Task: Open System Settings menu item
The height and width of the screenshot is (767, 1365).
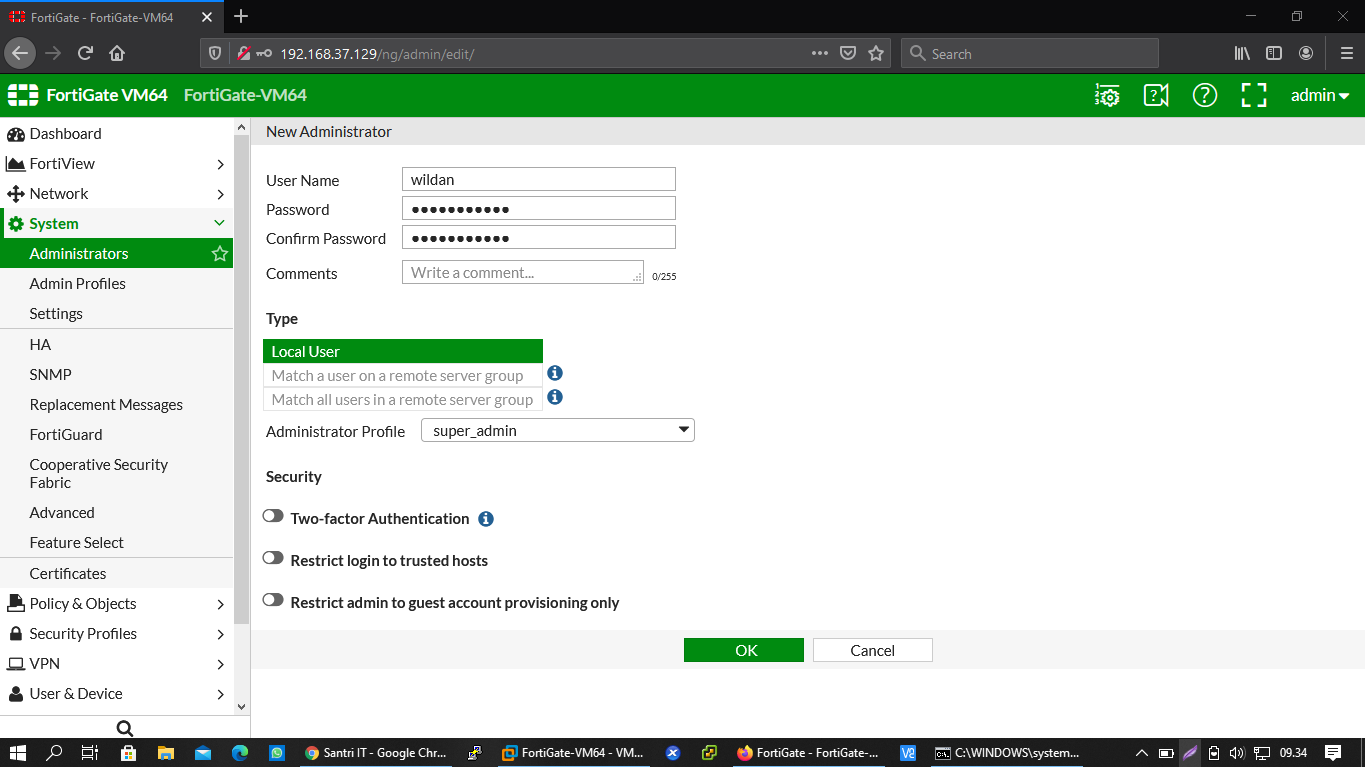Action: pyautogui.click(x=56, y=313)
